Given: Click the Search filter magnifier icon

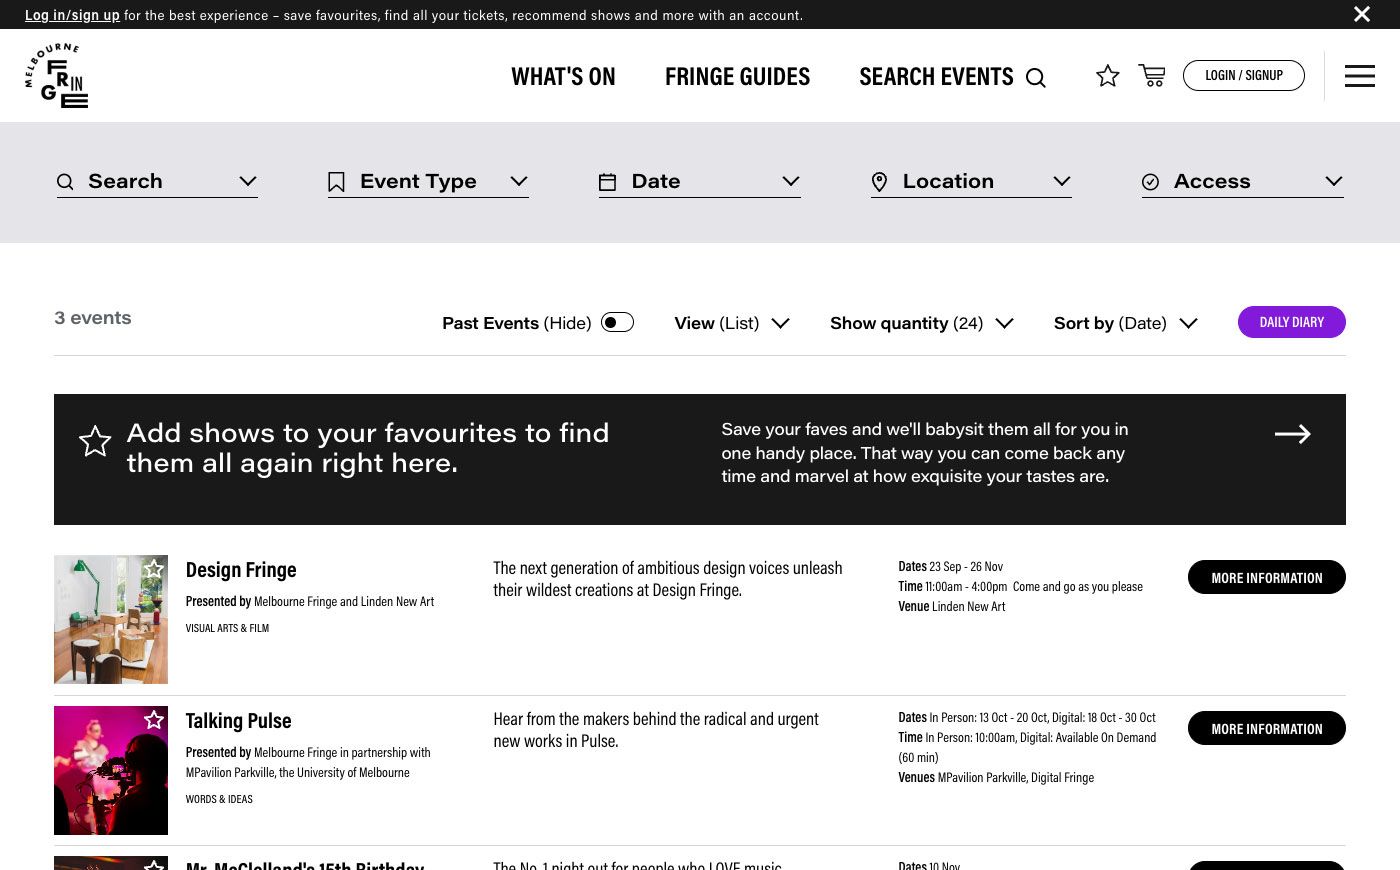Looking at the screenshot, I should coord(65,182).
